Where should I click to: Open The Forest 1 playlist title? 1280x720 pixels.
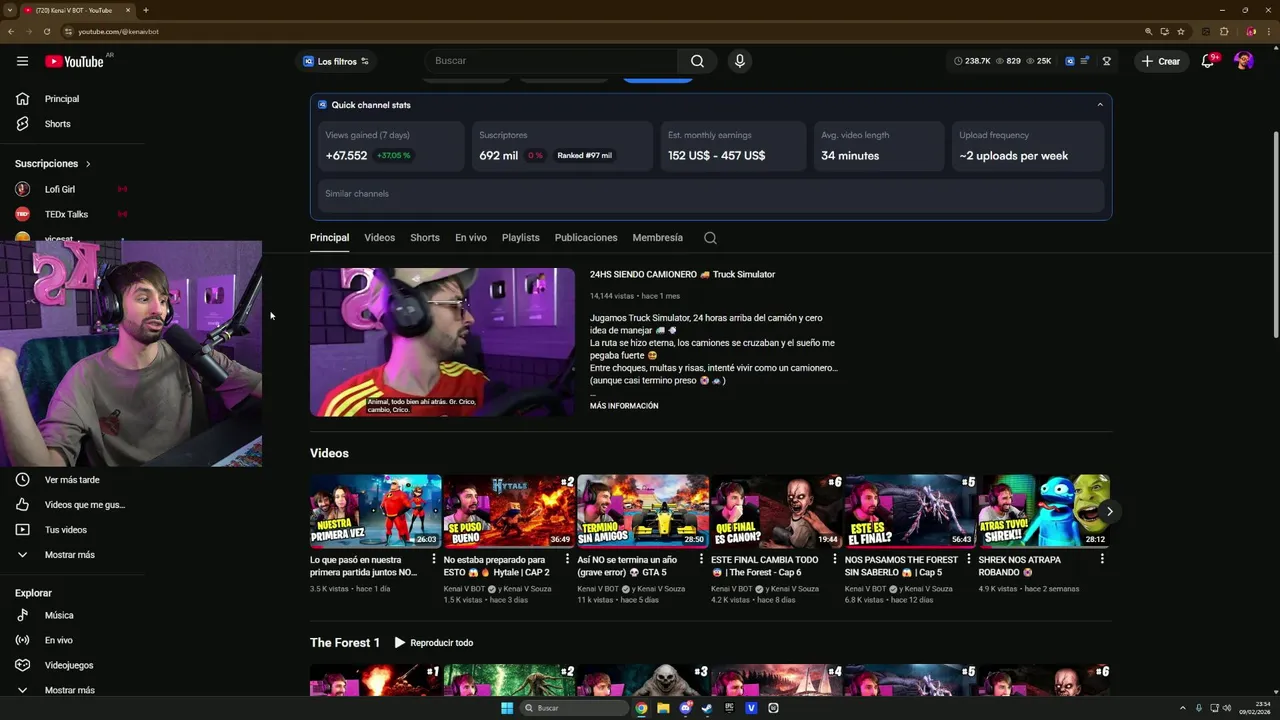pos(345,643)
